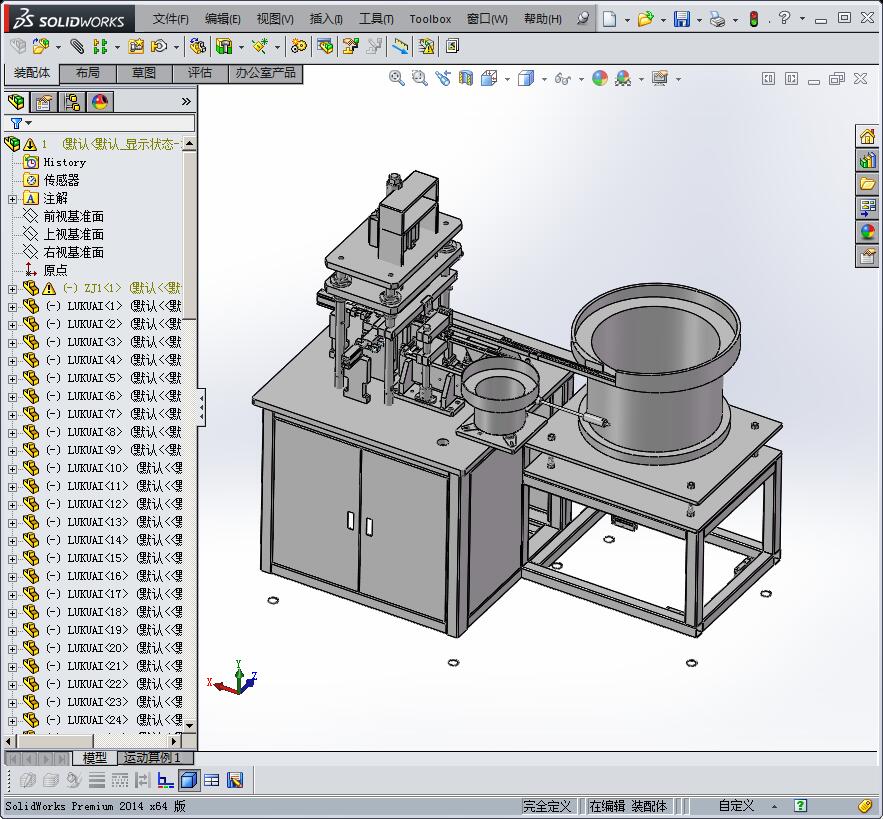The width and height of the screenshot is (883, 819).
Task: Switch to the 评估 tab
Action: coord(200,73)
